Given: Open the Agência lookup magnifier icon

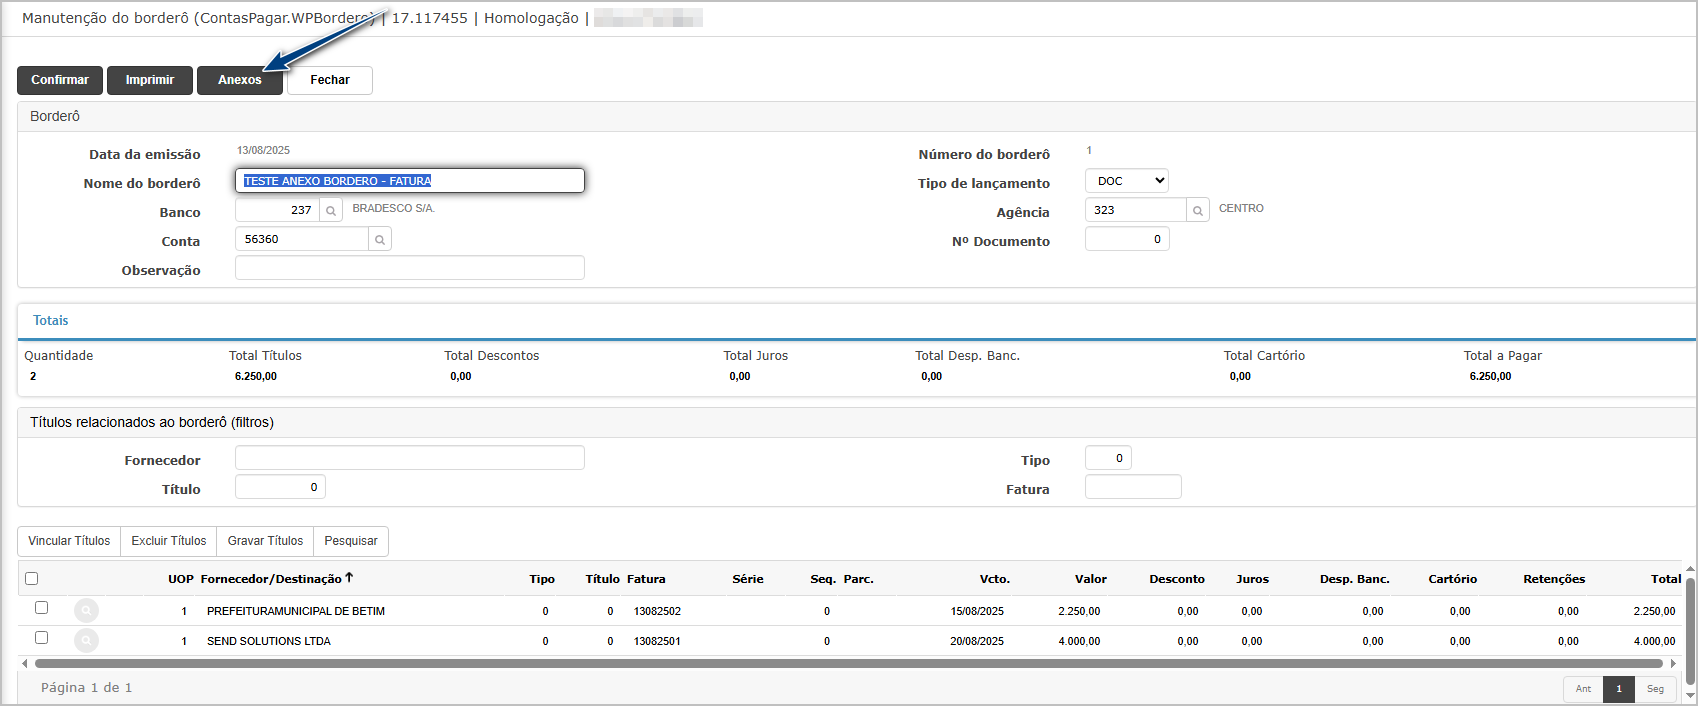Looking at the screenshot, I should tap(1198, 210).
